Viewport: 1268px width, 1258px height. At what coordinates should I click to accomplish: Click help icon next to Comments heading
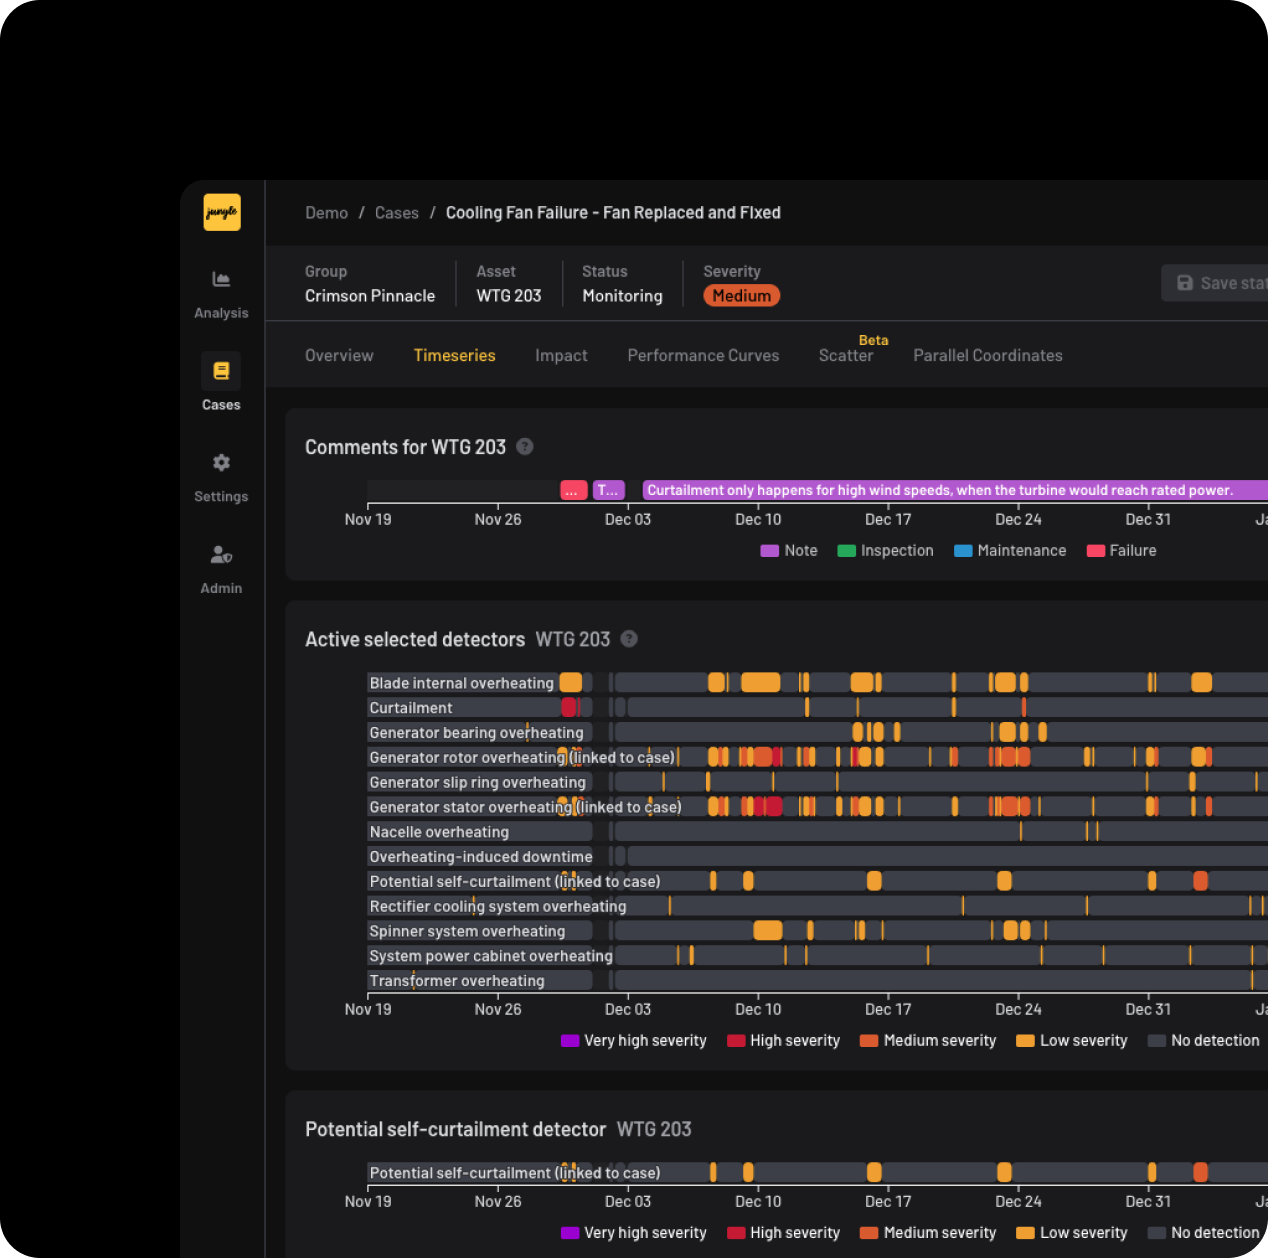click(x=524, y=447)
